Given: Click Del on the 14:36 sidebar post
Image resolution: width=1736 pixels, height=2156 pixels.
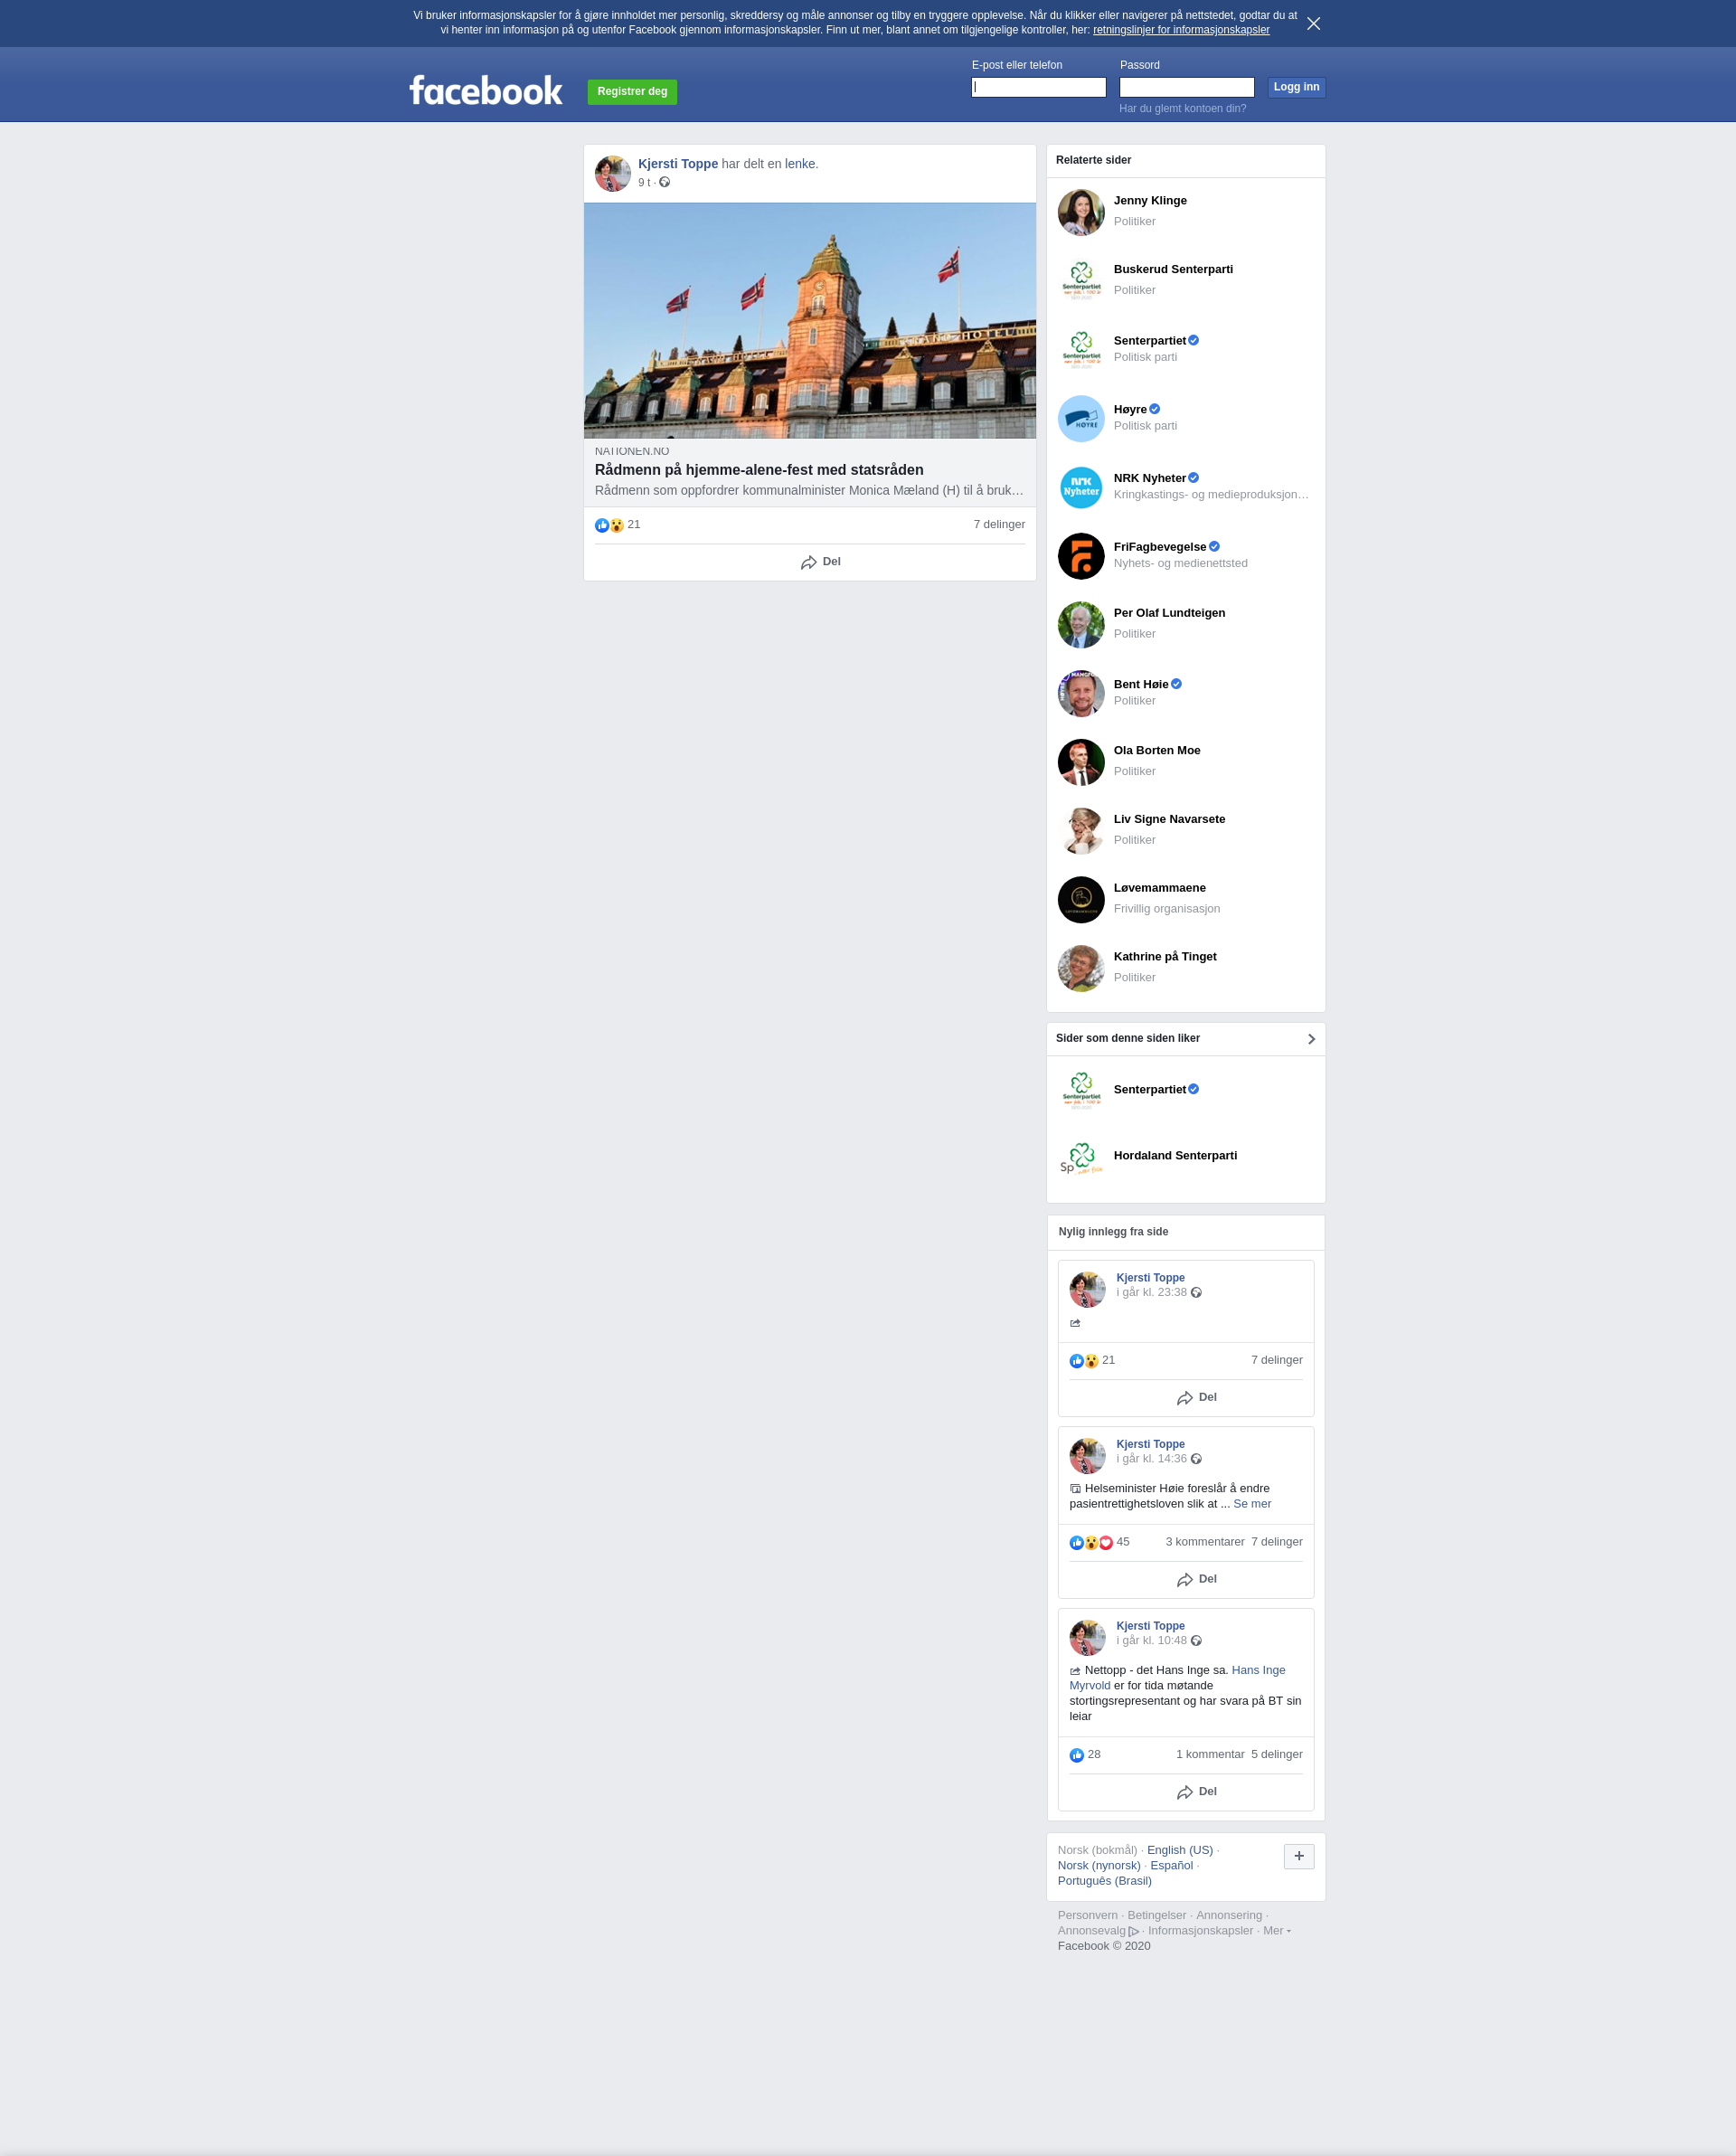Looking at the screenshot, I should 1197,1580.
